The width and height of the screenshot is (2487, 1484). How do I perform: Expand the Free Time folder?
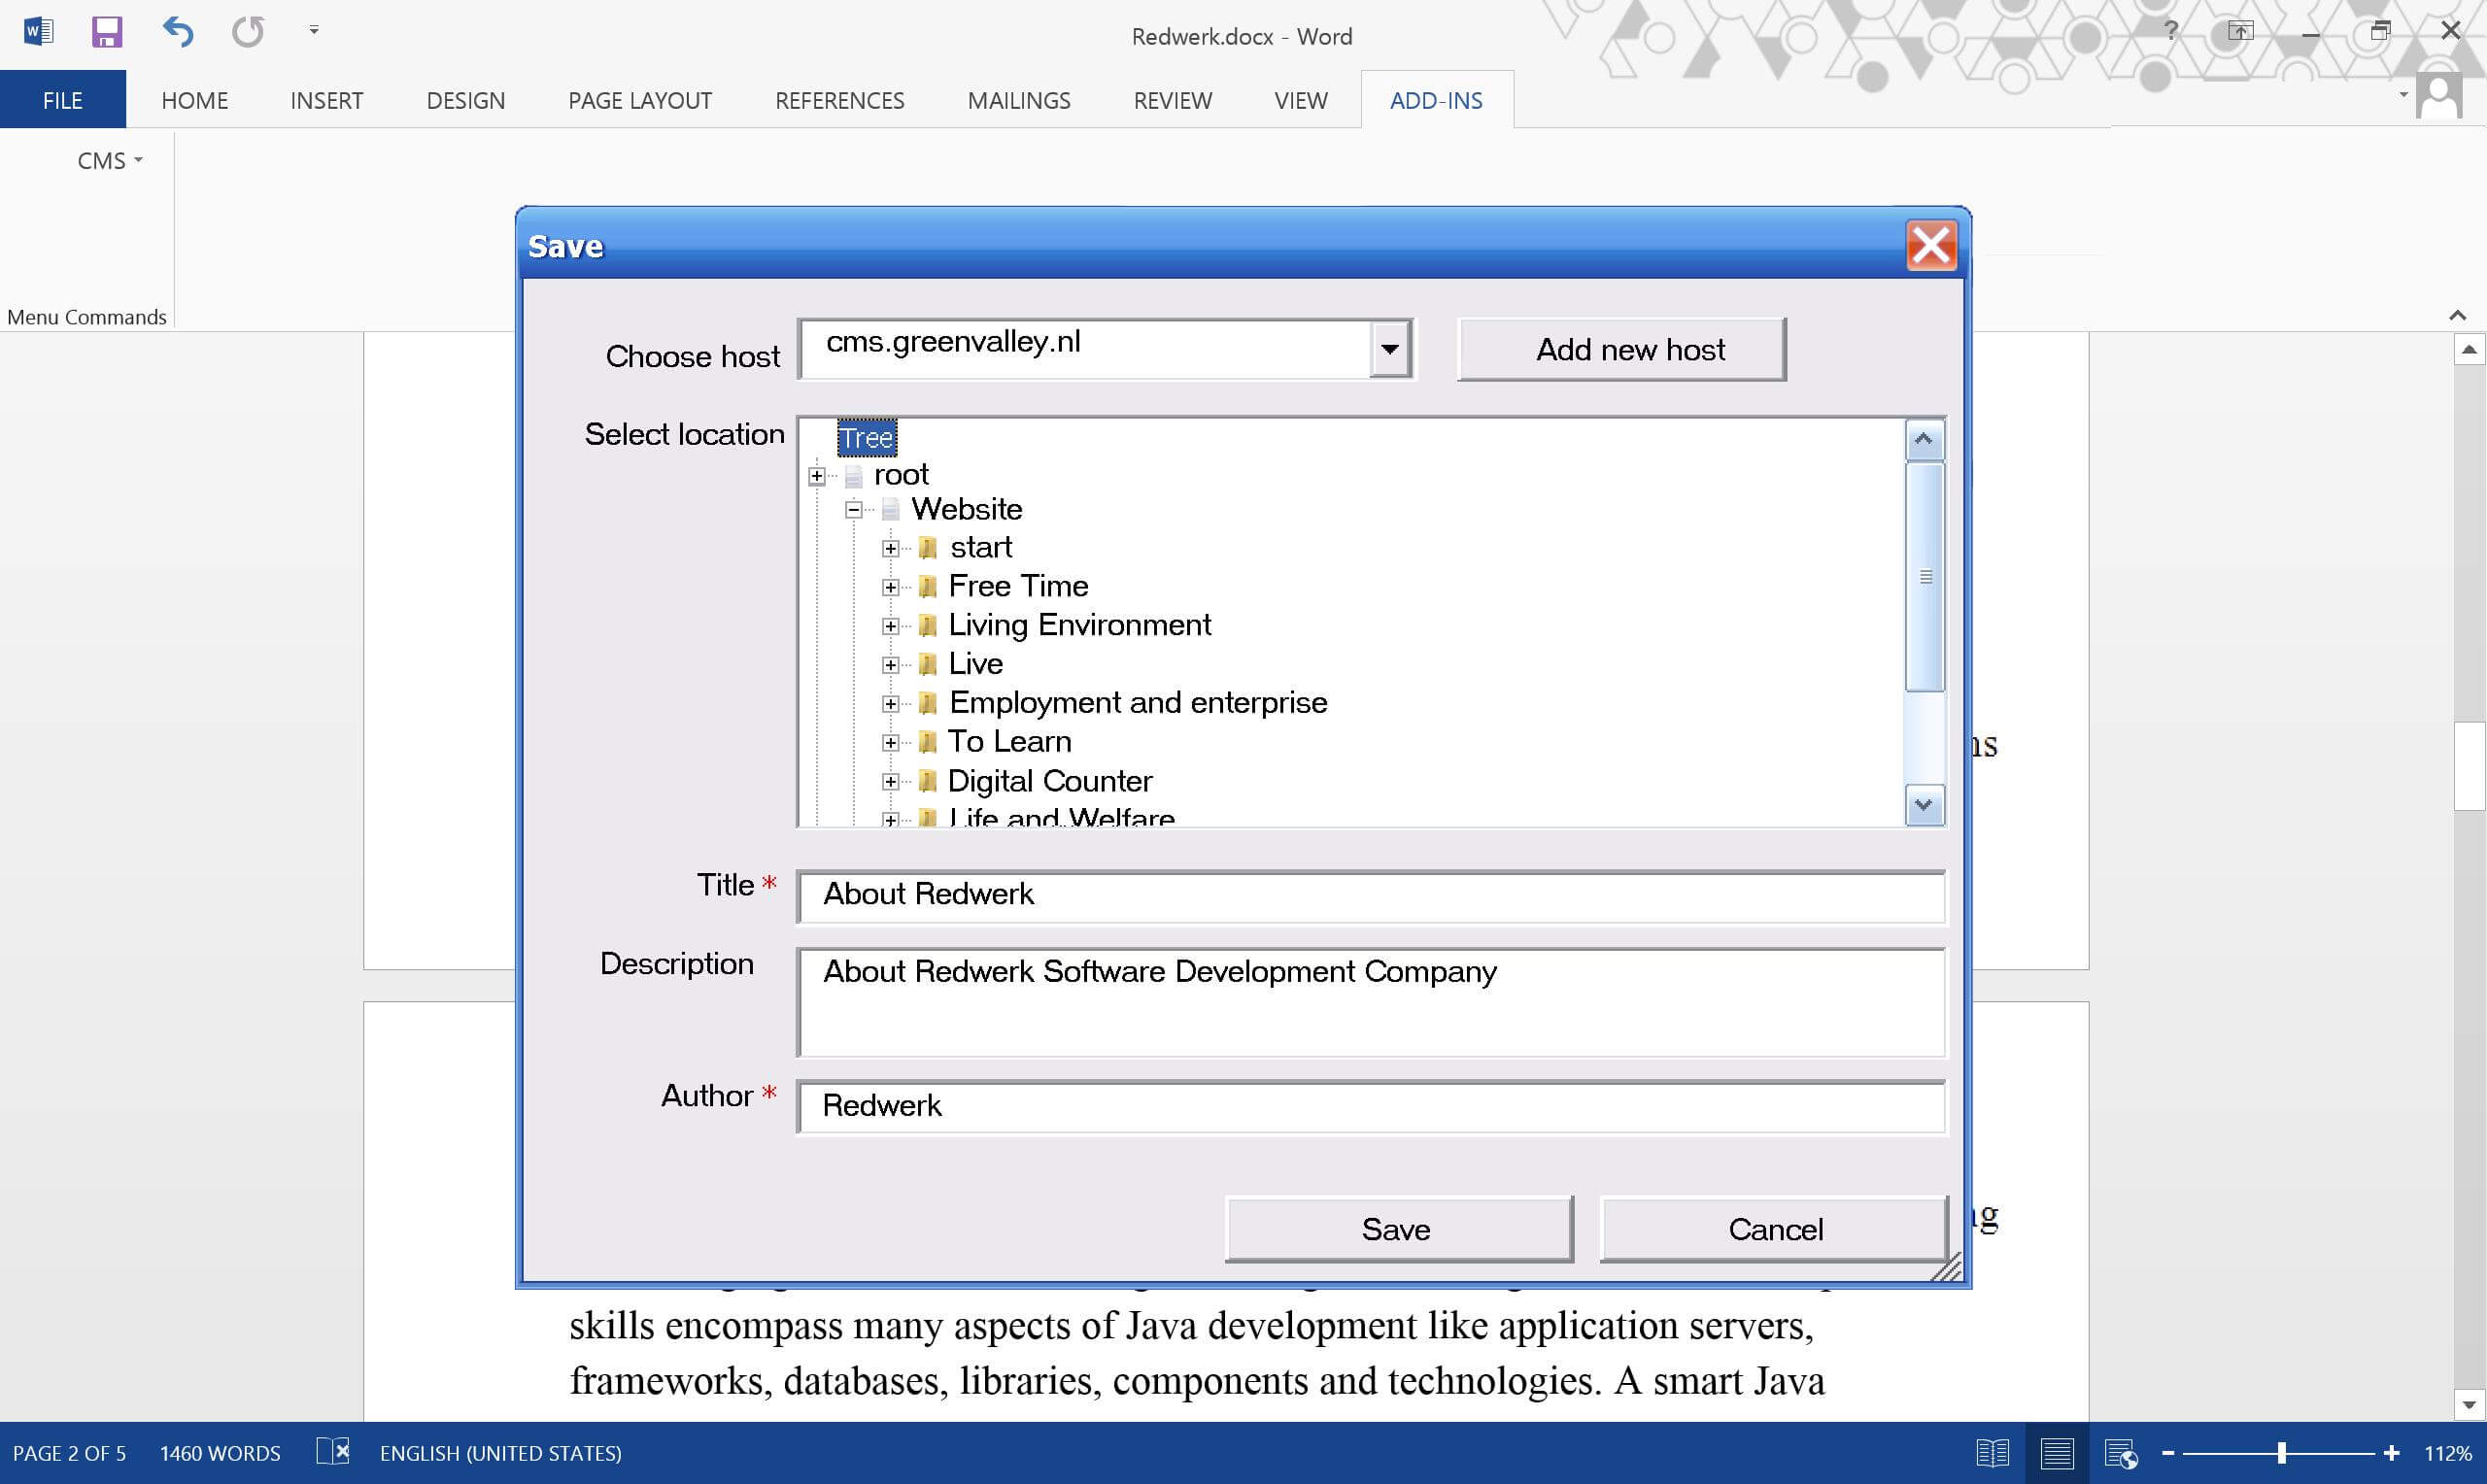coord(890,587)
